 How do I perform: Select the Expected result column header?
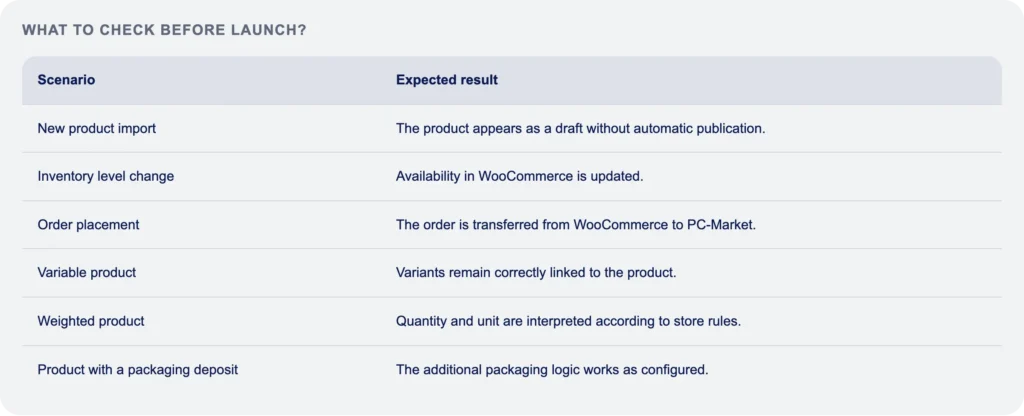coord(447,80)
